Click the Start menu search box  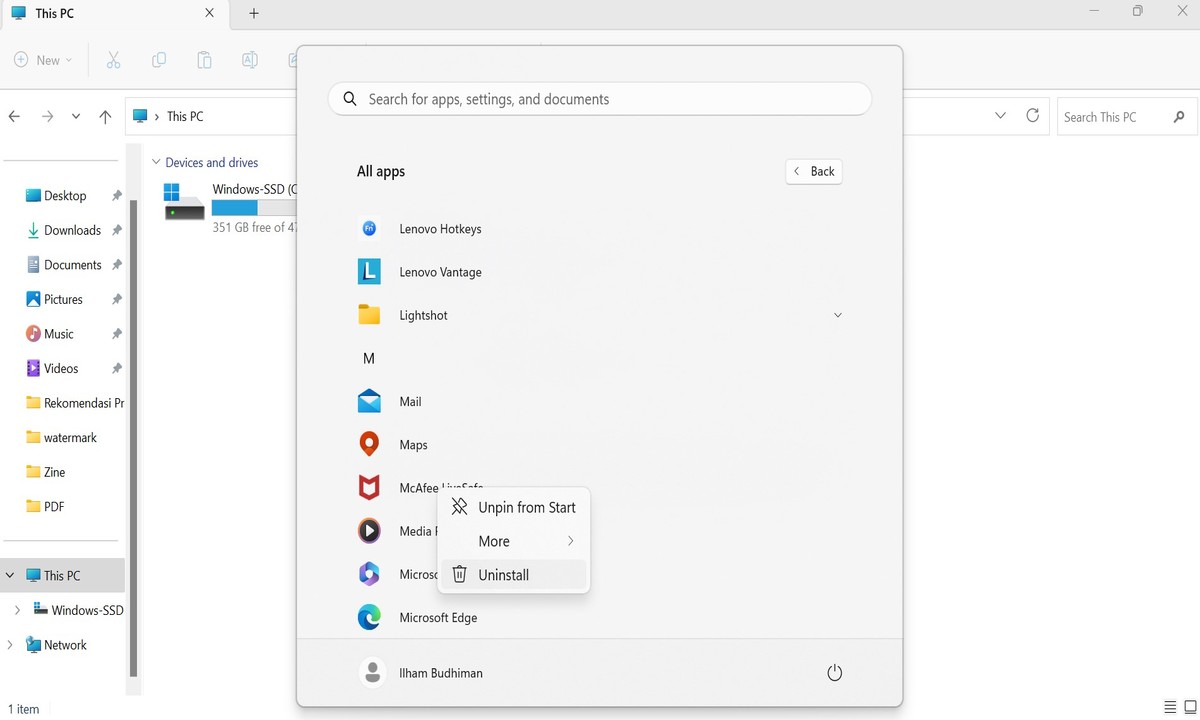coord(600,99)
